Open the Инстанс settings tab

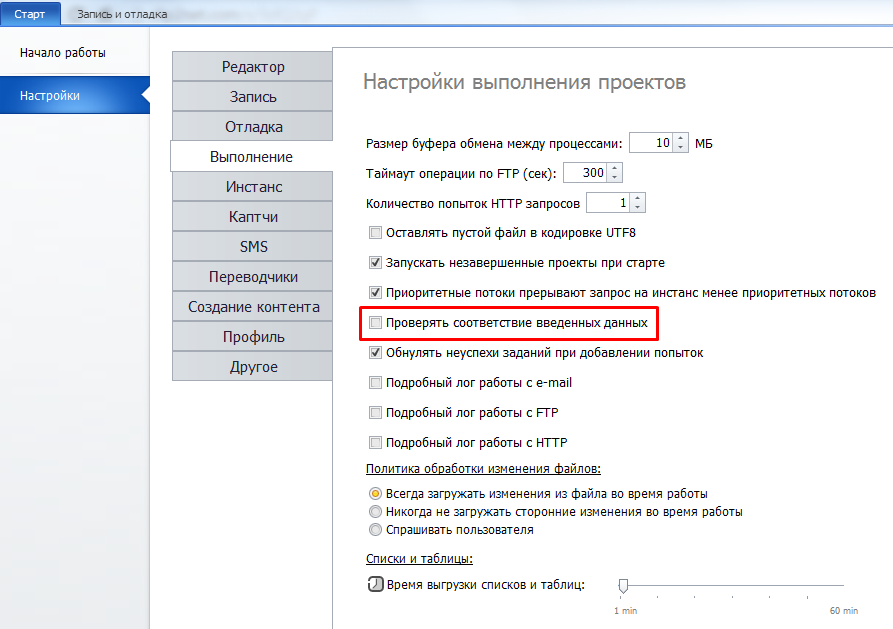click(252, 187)
